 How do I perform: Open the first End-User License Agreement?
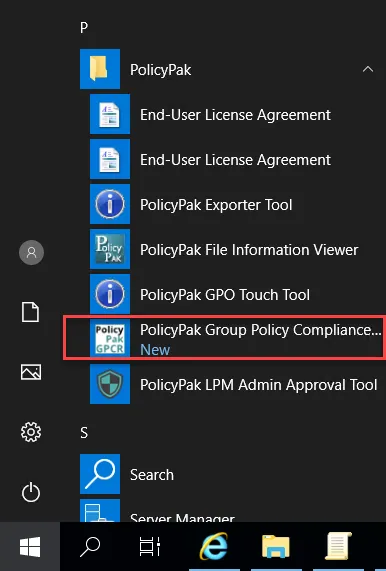coord(235,115)
